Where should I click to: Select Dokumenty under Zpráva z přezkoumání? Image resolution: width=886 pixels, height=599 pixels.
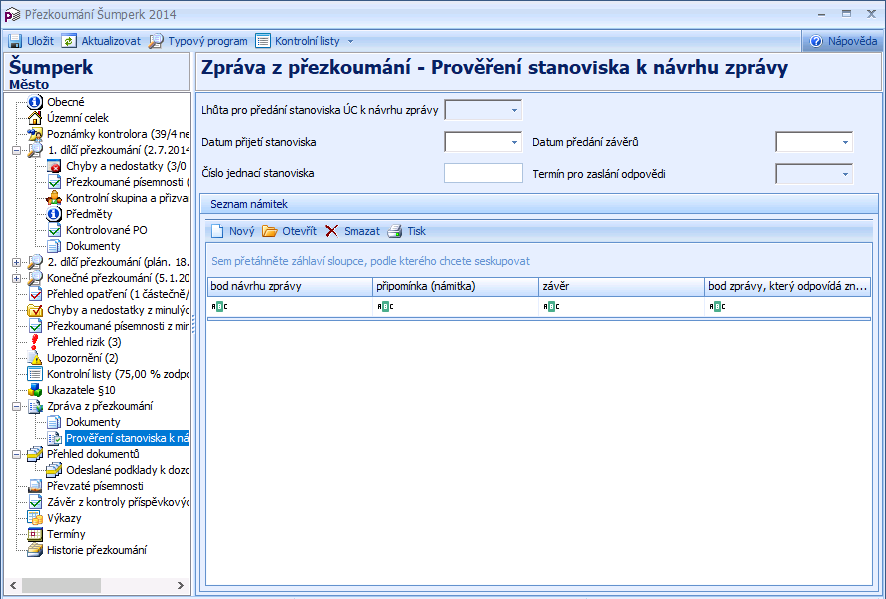[93, 422]
